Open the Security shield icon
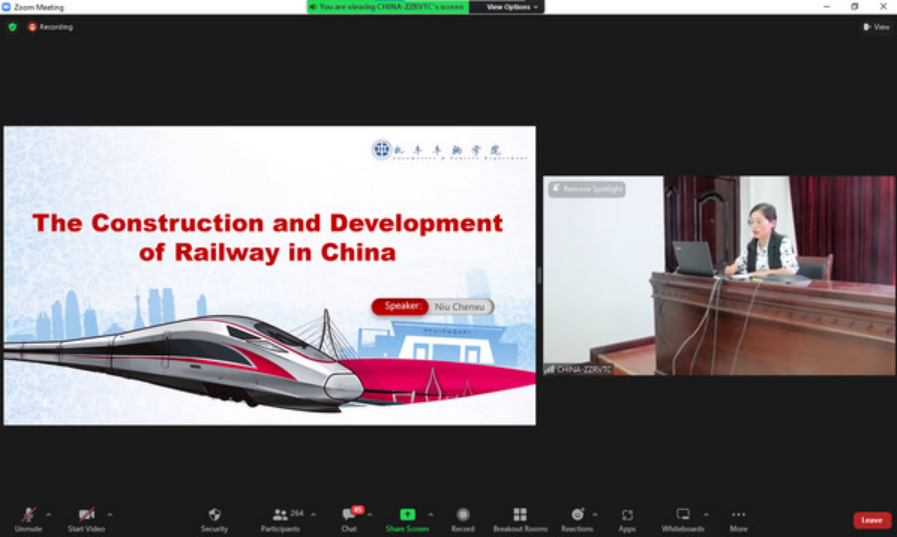The image size is (897, 537). point(214,515)
